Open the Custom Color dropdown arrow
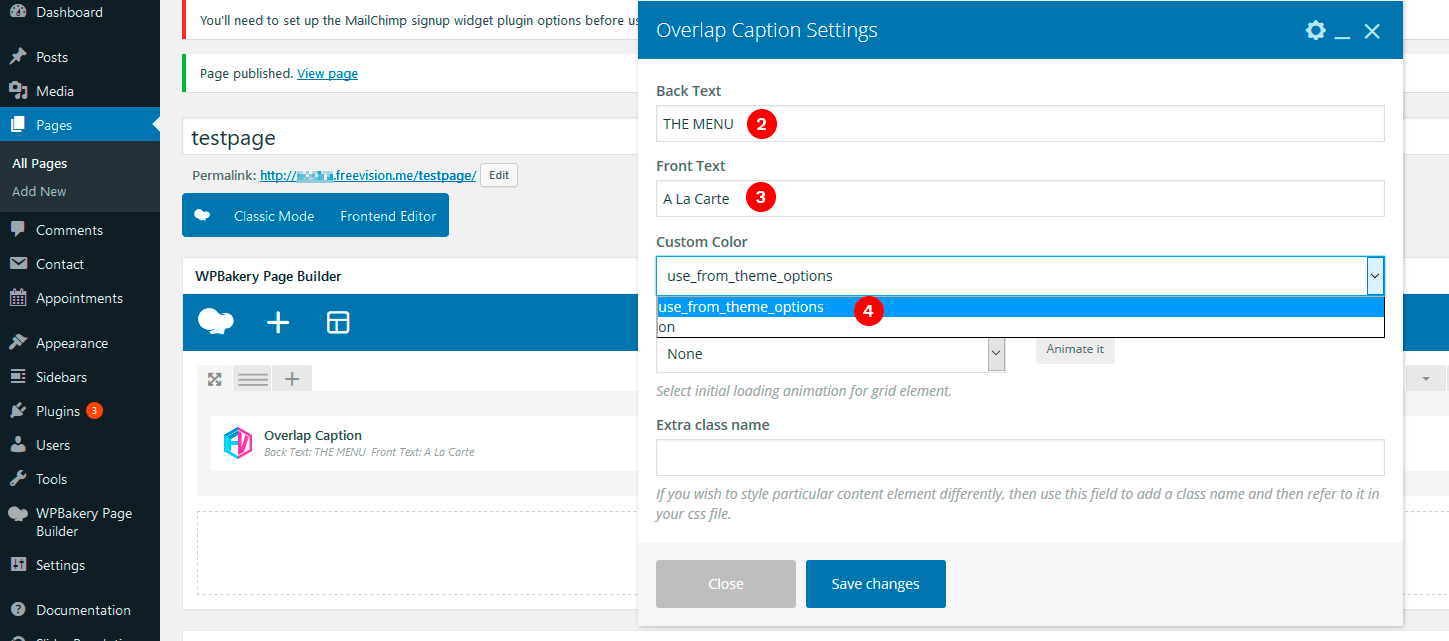Image resolution: width=1449 pixels, height=641 pixels. click(x=1375, y=276)
